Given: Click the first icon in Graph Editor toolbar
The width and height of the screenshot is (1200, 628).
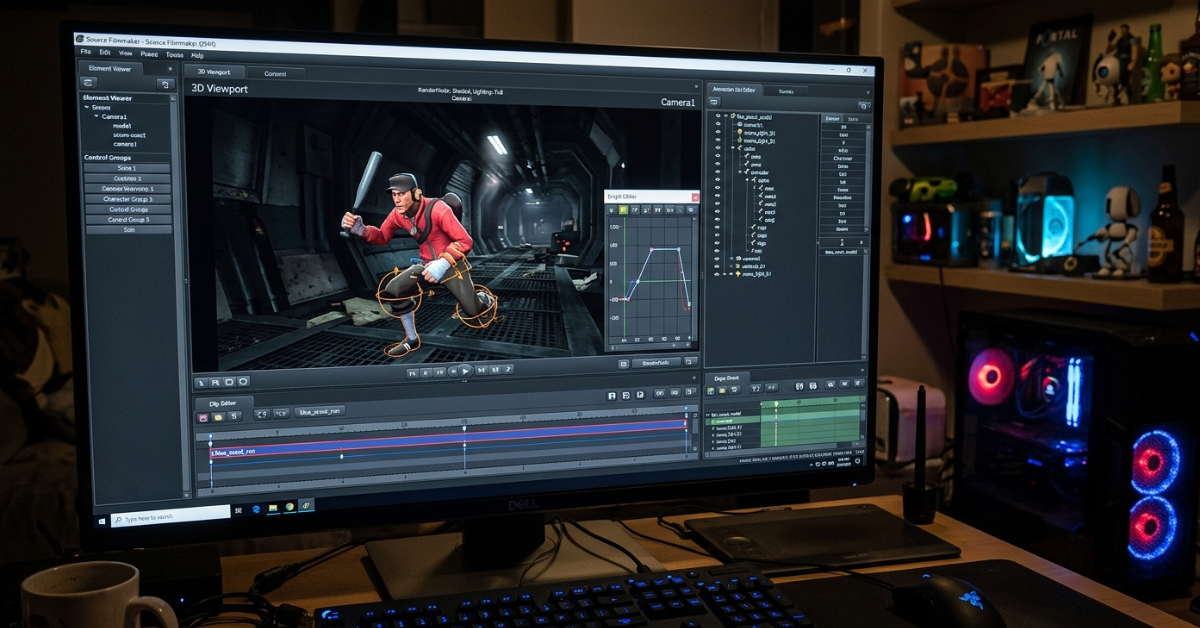Looking at the screenshot, I should click(612, 210).
